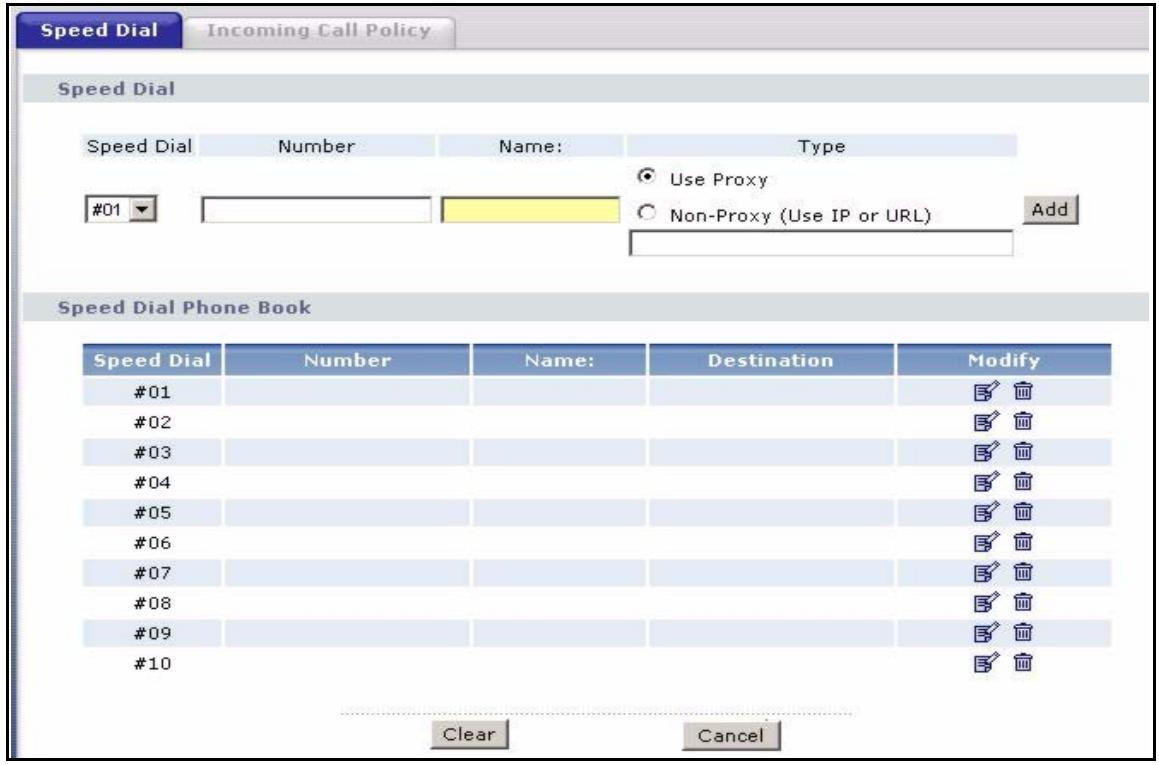Delete speed dial entry #04

coord(1023,482)
